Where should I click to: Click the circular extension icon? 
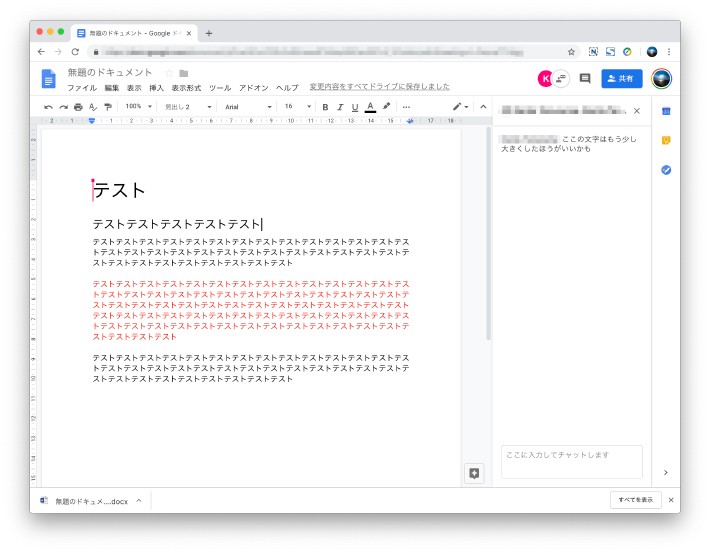[627, 52]
